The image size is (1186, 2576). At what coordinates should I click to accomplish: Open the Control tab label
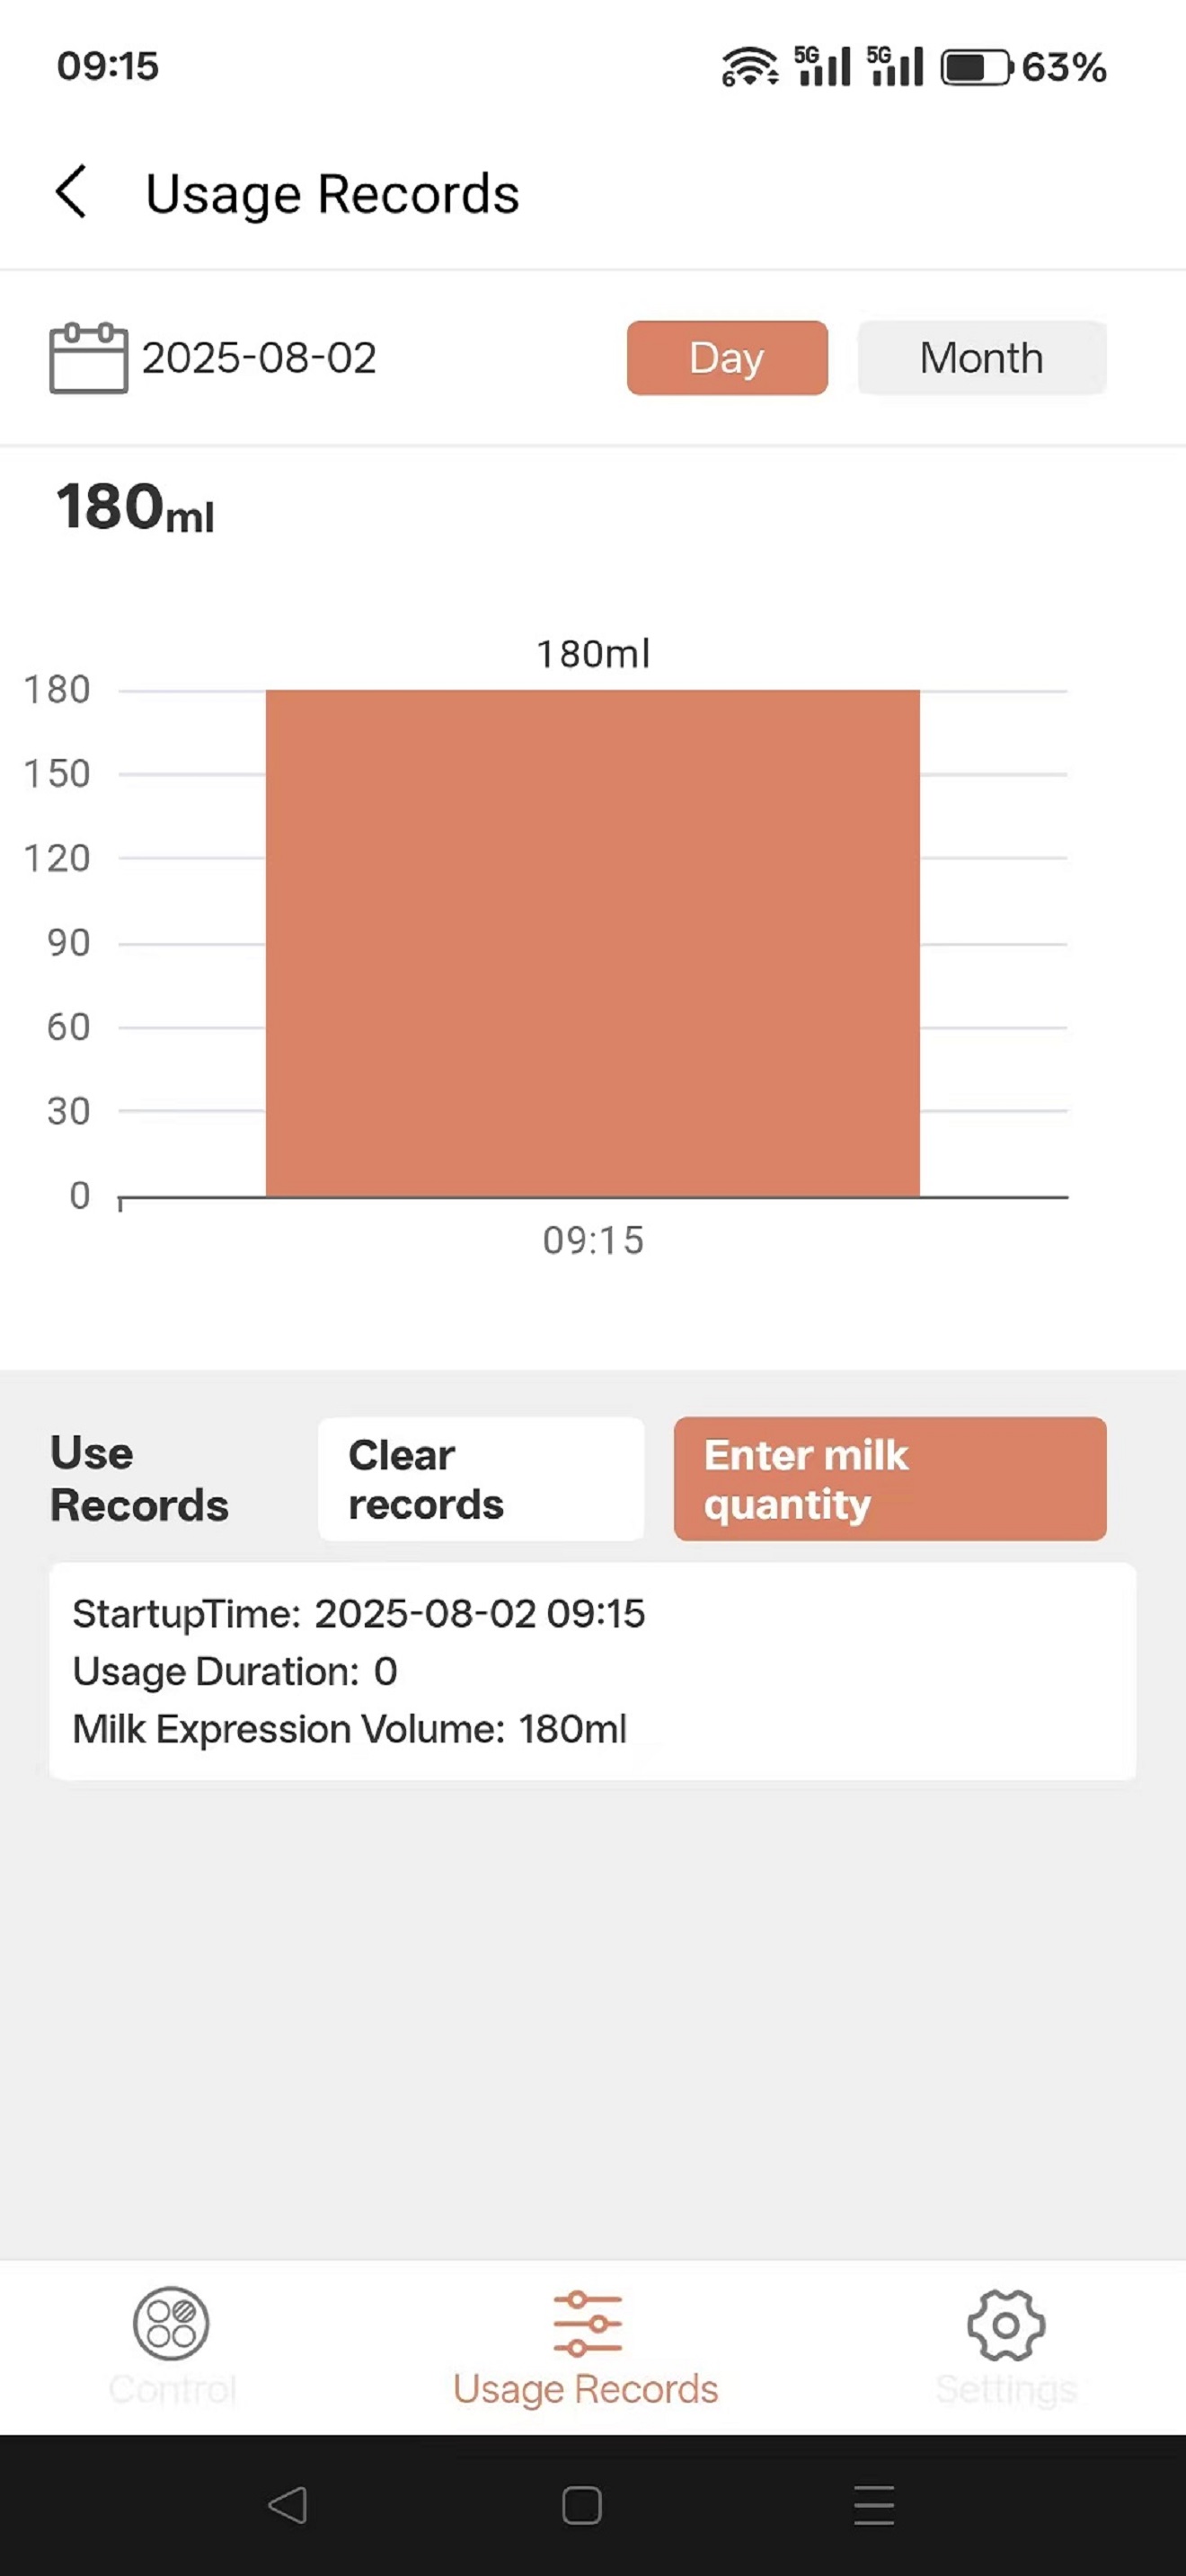pos(172,2389)
